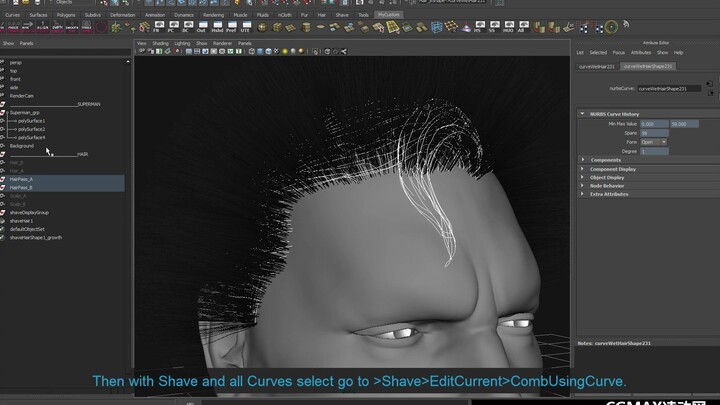Click the red circle shelf icon
The width and height of the screenshot is (720, 405).
click(101, 27)
